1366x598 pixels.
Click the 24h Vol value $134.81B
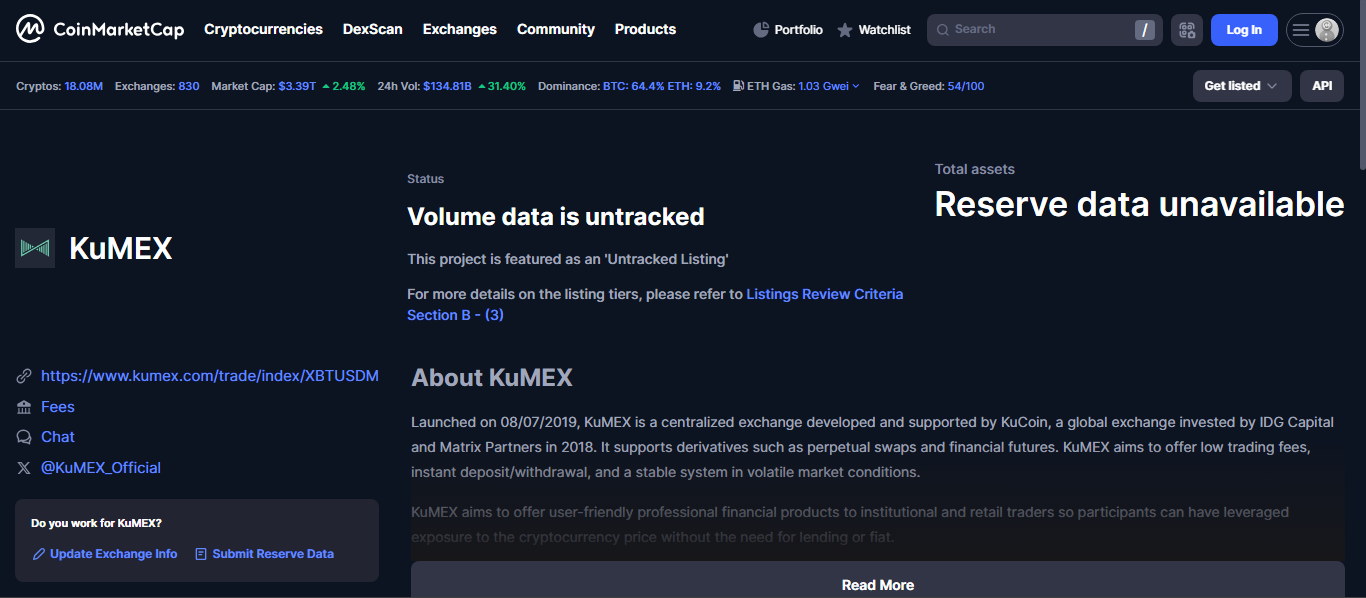coord(447,86)
